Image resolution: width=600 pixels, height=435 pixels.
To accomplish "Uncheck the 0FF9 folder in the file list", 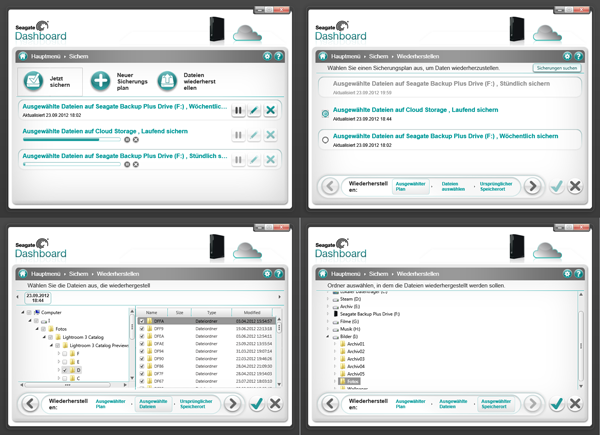I will click(142, 329).
